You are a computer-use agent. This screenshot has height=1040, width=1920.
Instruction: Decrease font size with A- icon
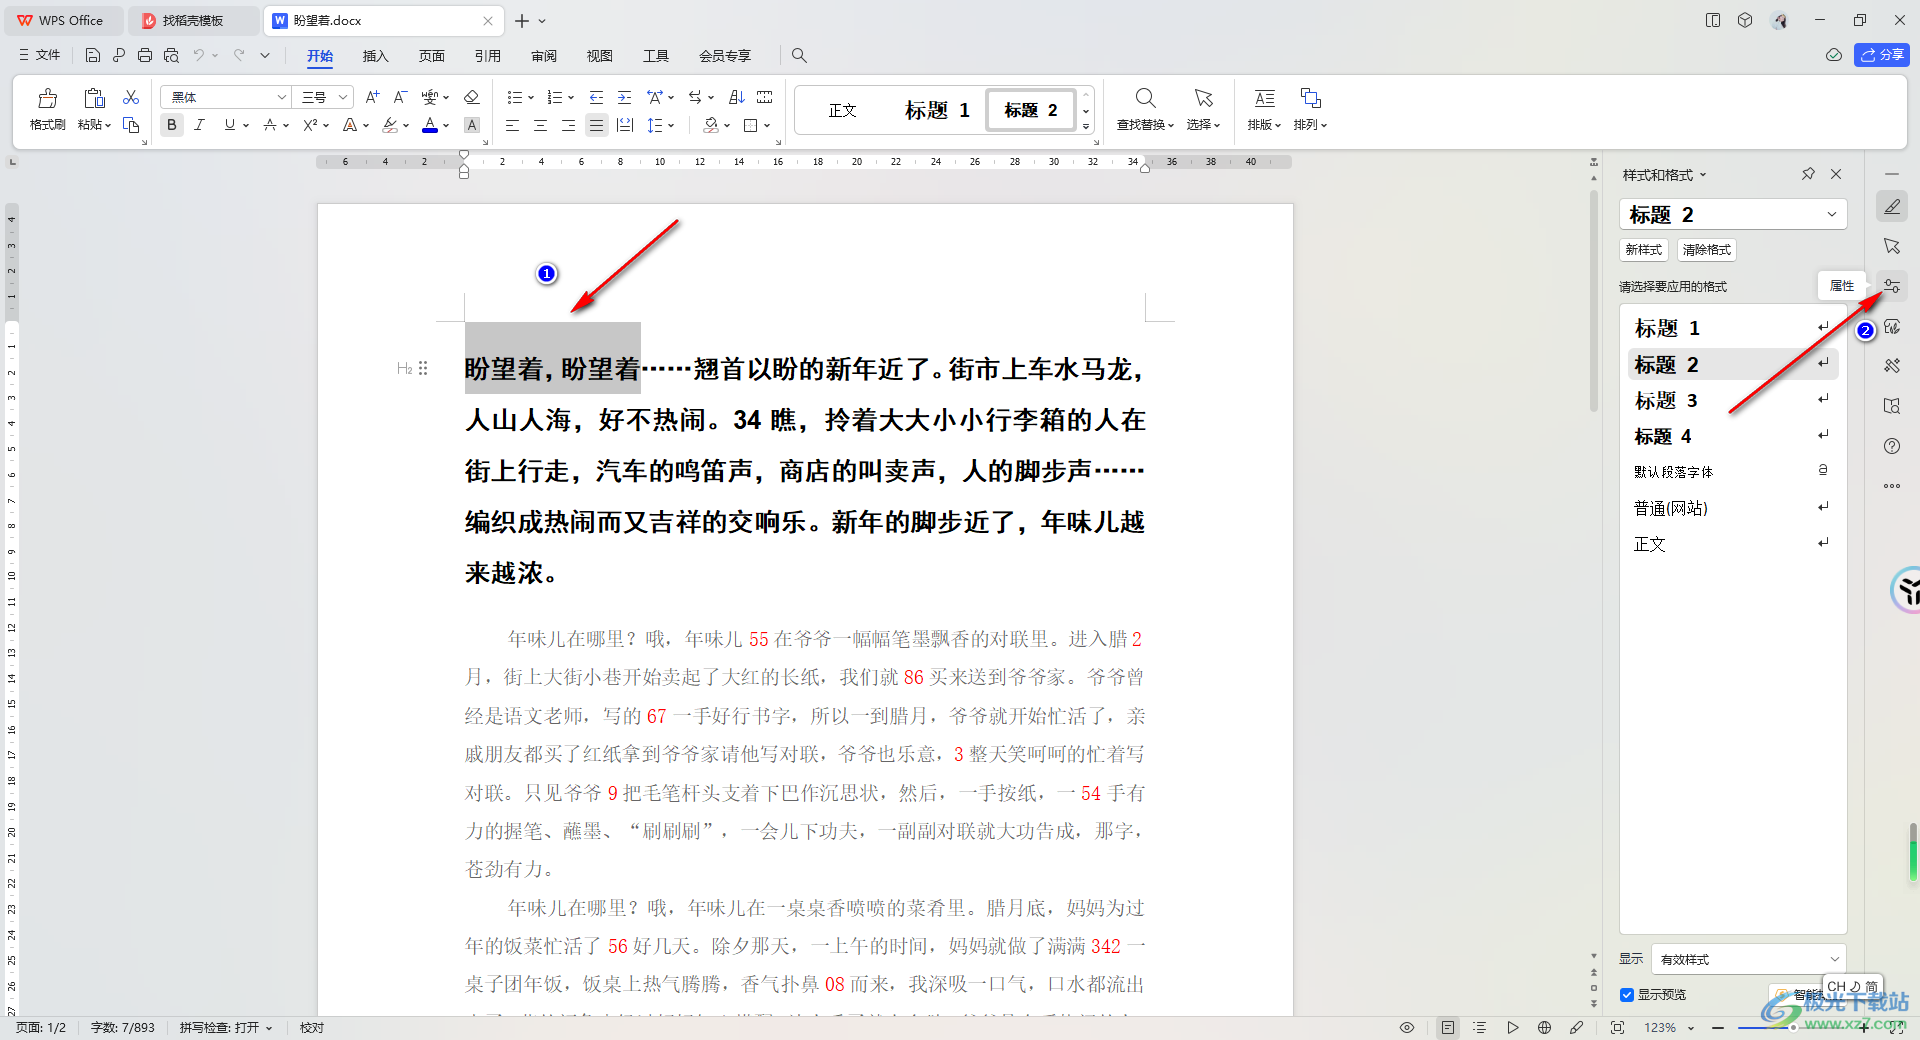pyautogui.click(x=400, y=97)
